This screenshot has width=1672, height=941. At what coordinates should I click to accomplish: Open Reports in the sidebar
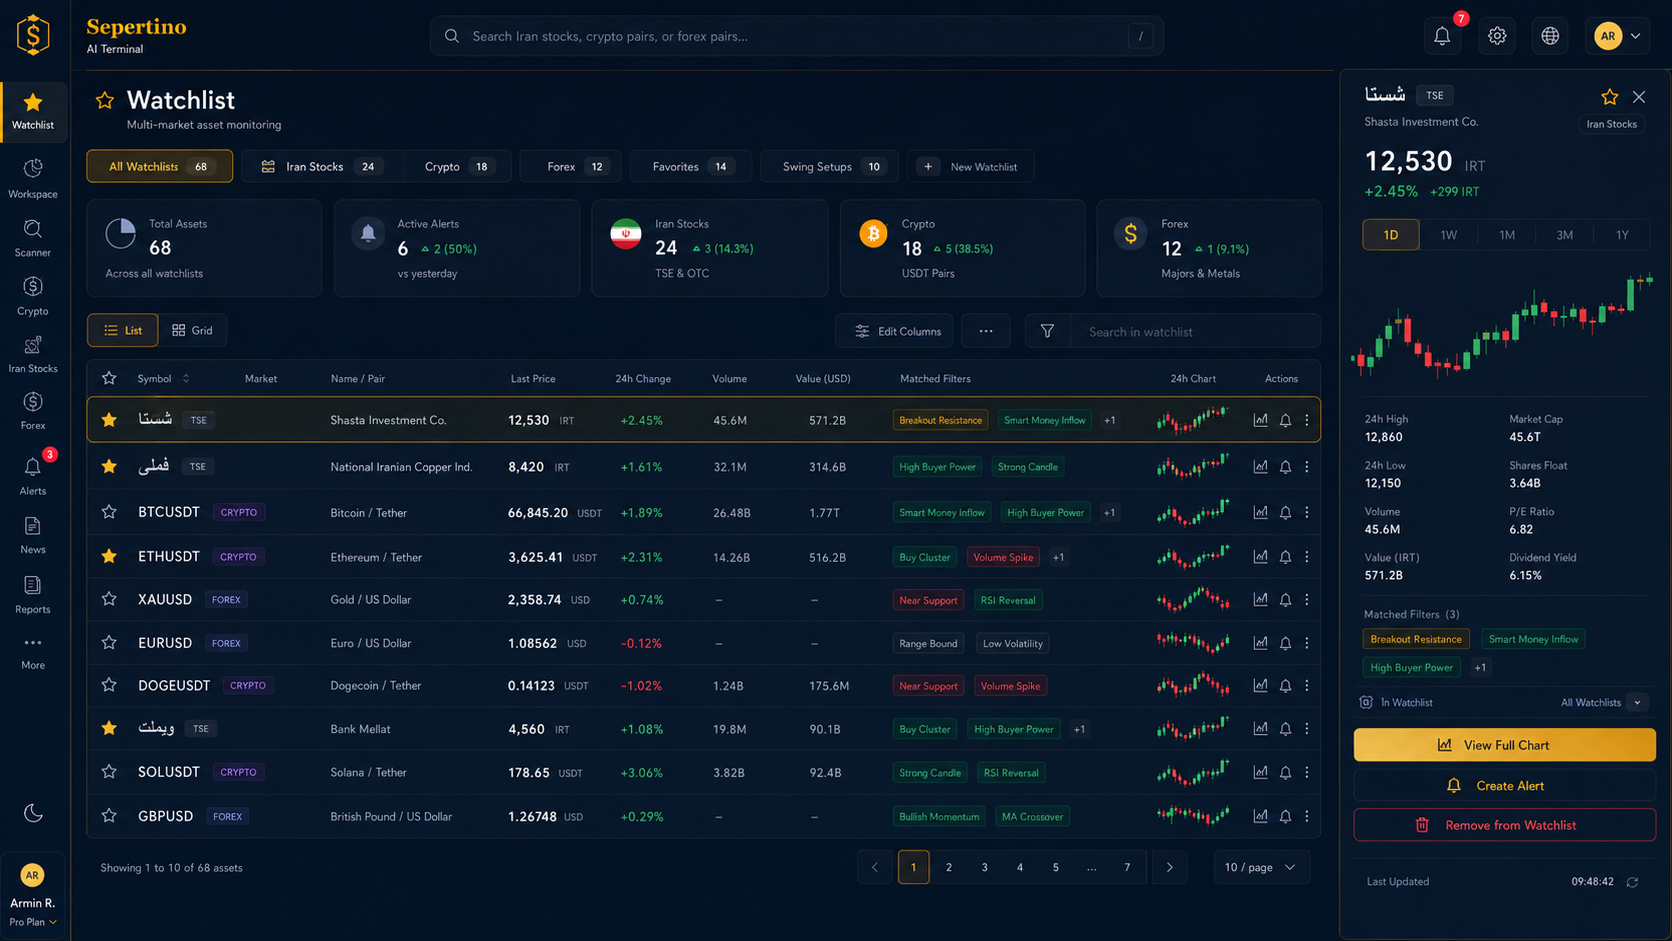click(x=33, y=594)
